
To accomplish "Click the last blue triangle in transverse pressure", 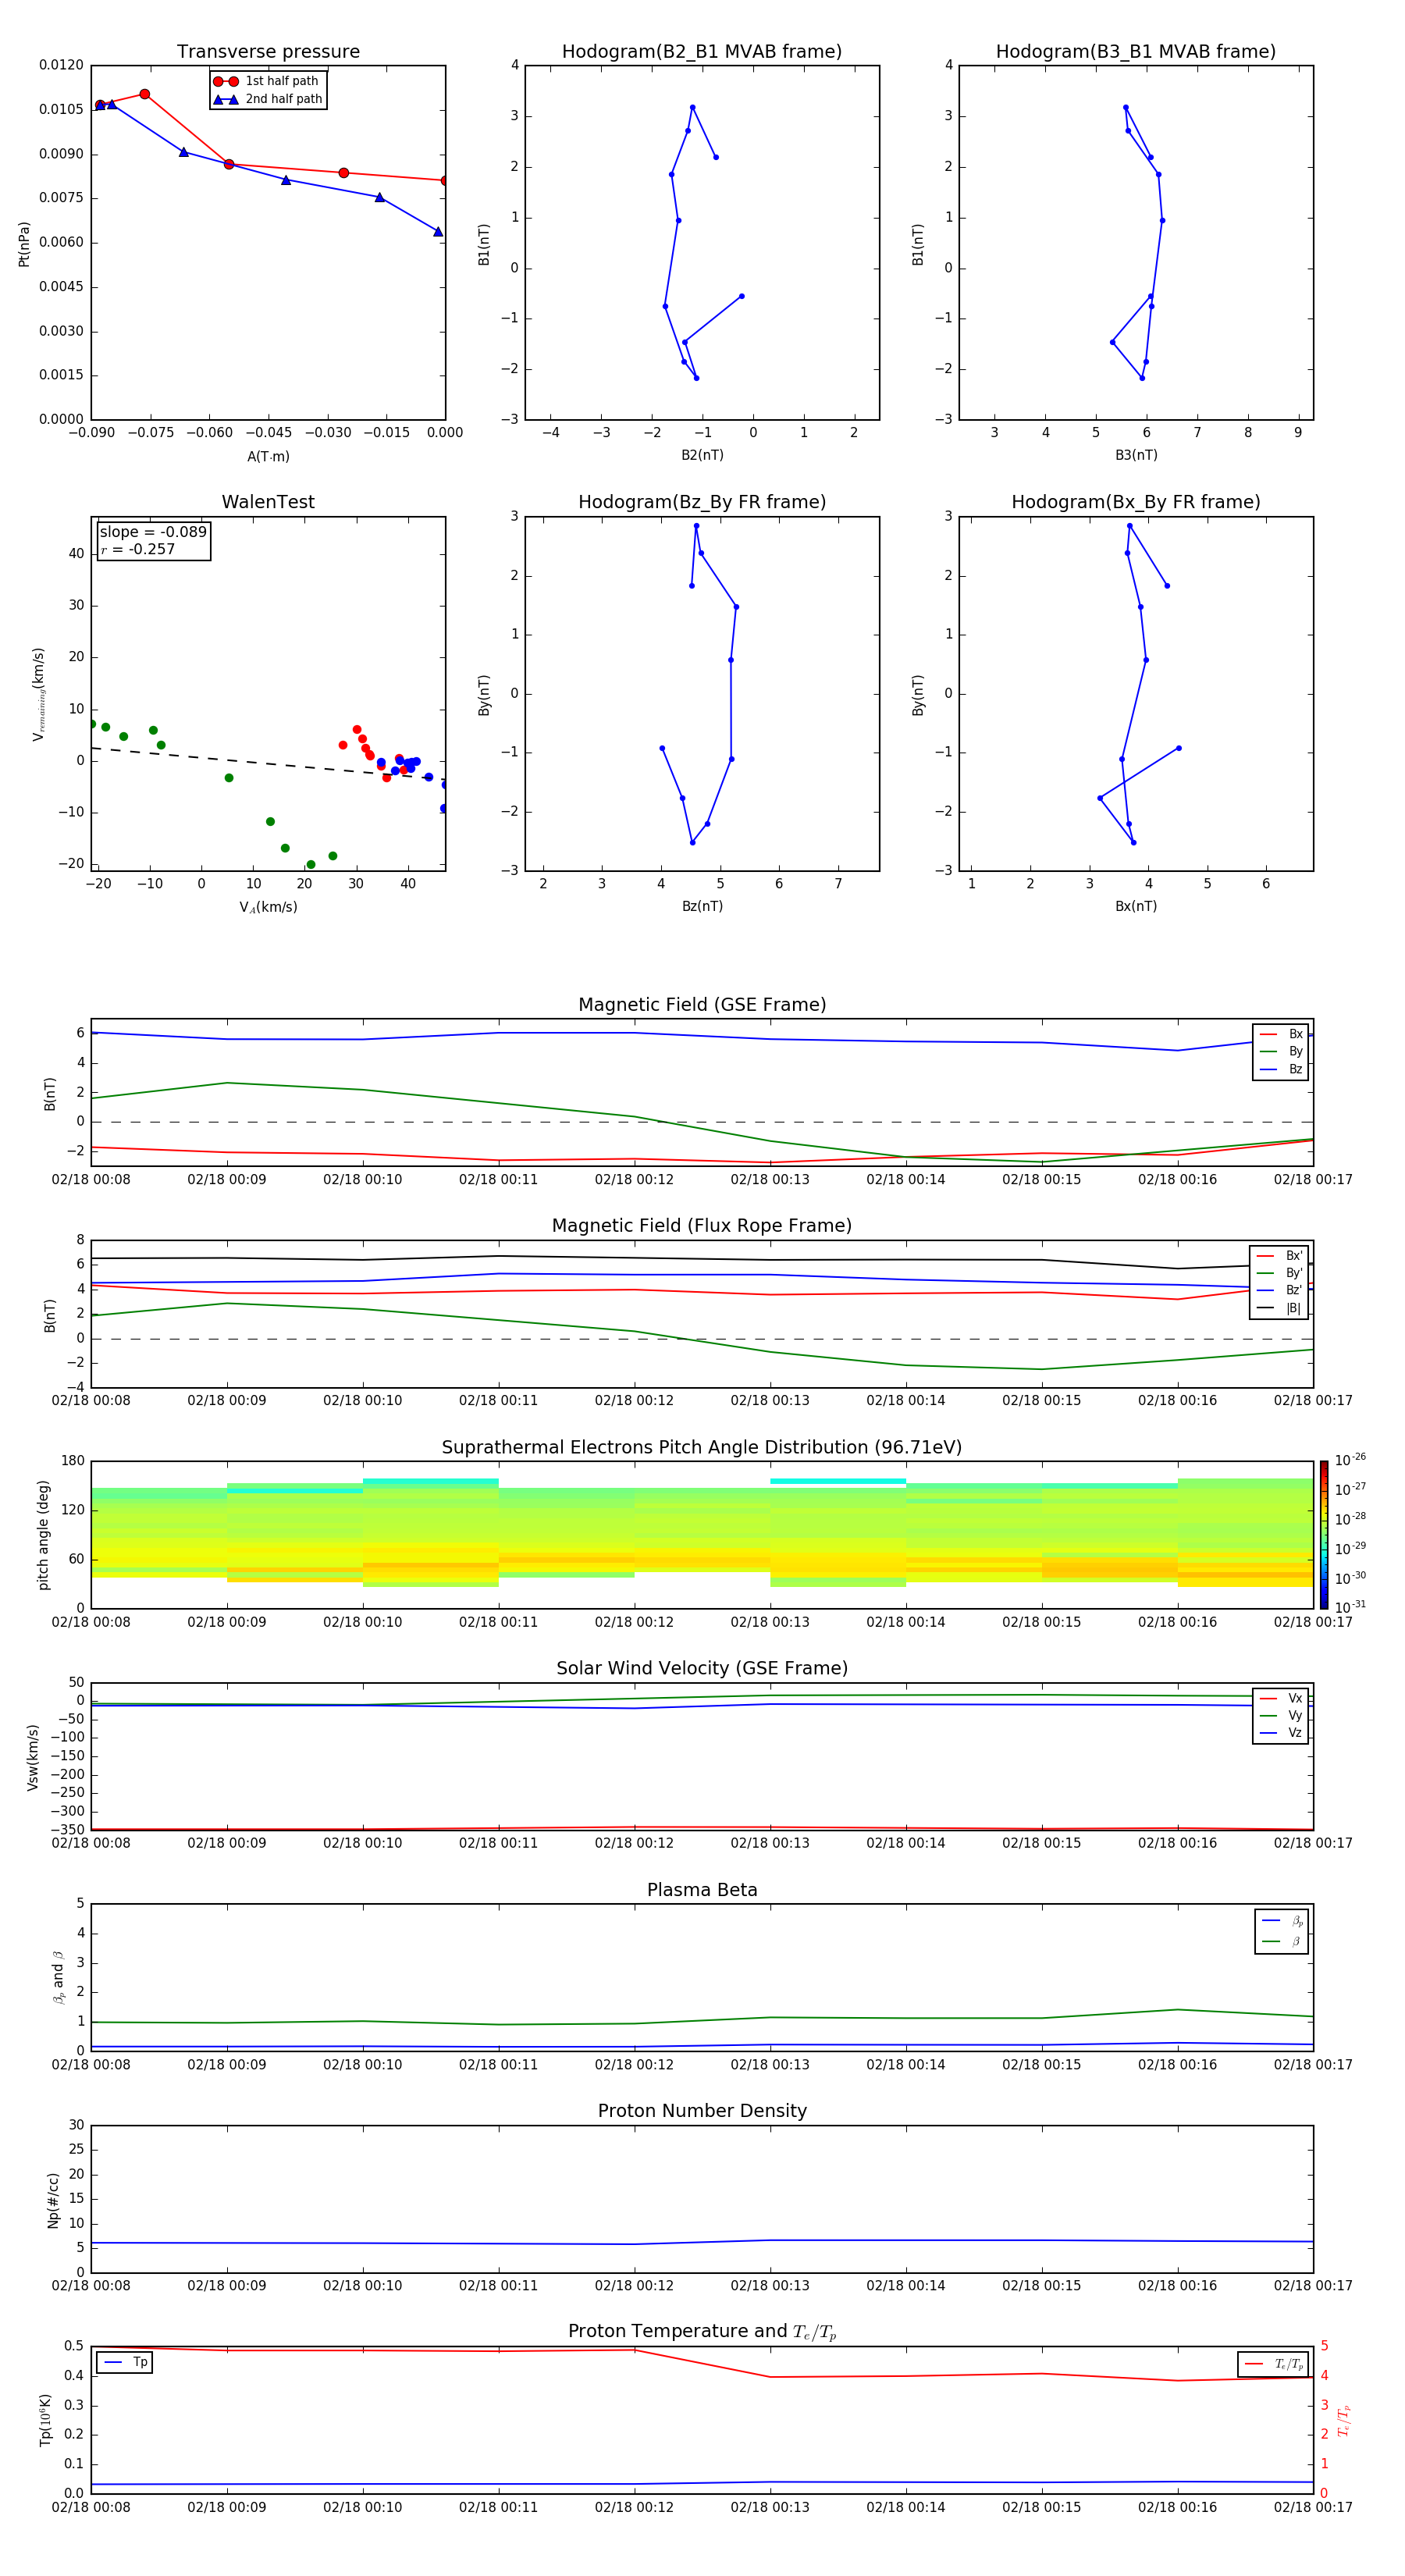I will 438,231.
